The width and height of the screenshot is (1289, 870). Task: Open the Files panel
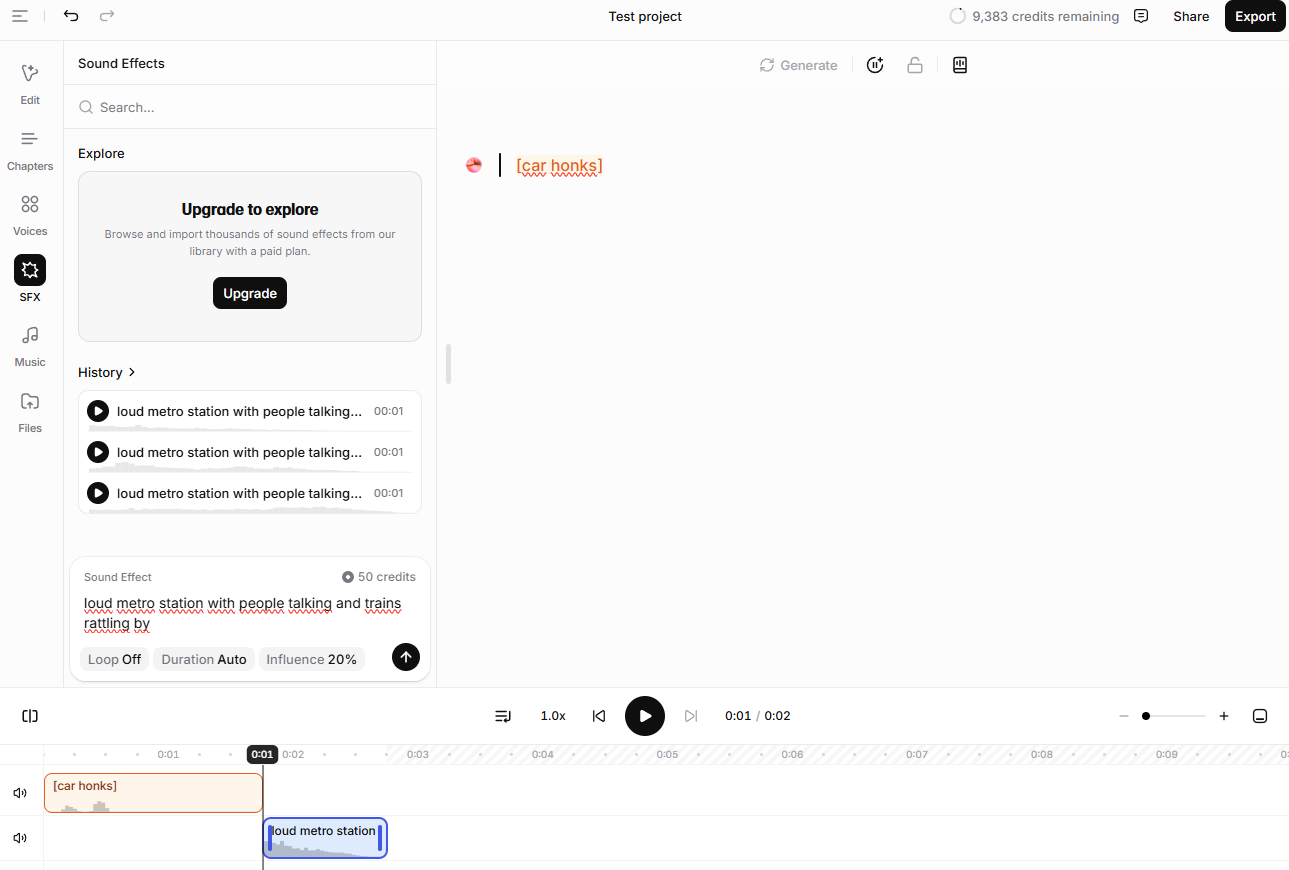click(30, 402)
